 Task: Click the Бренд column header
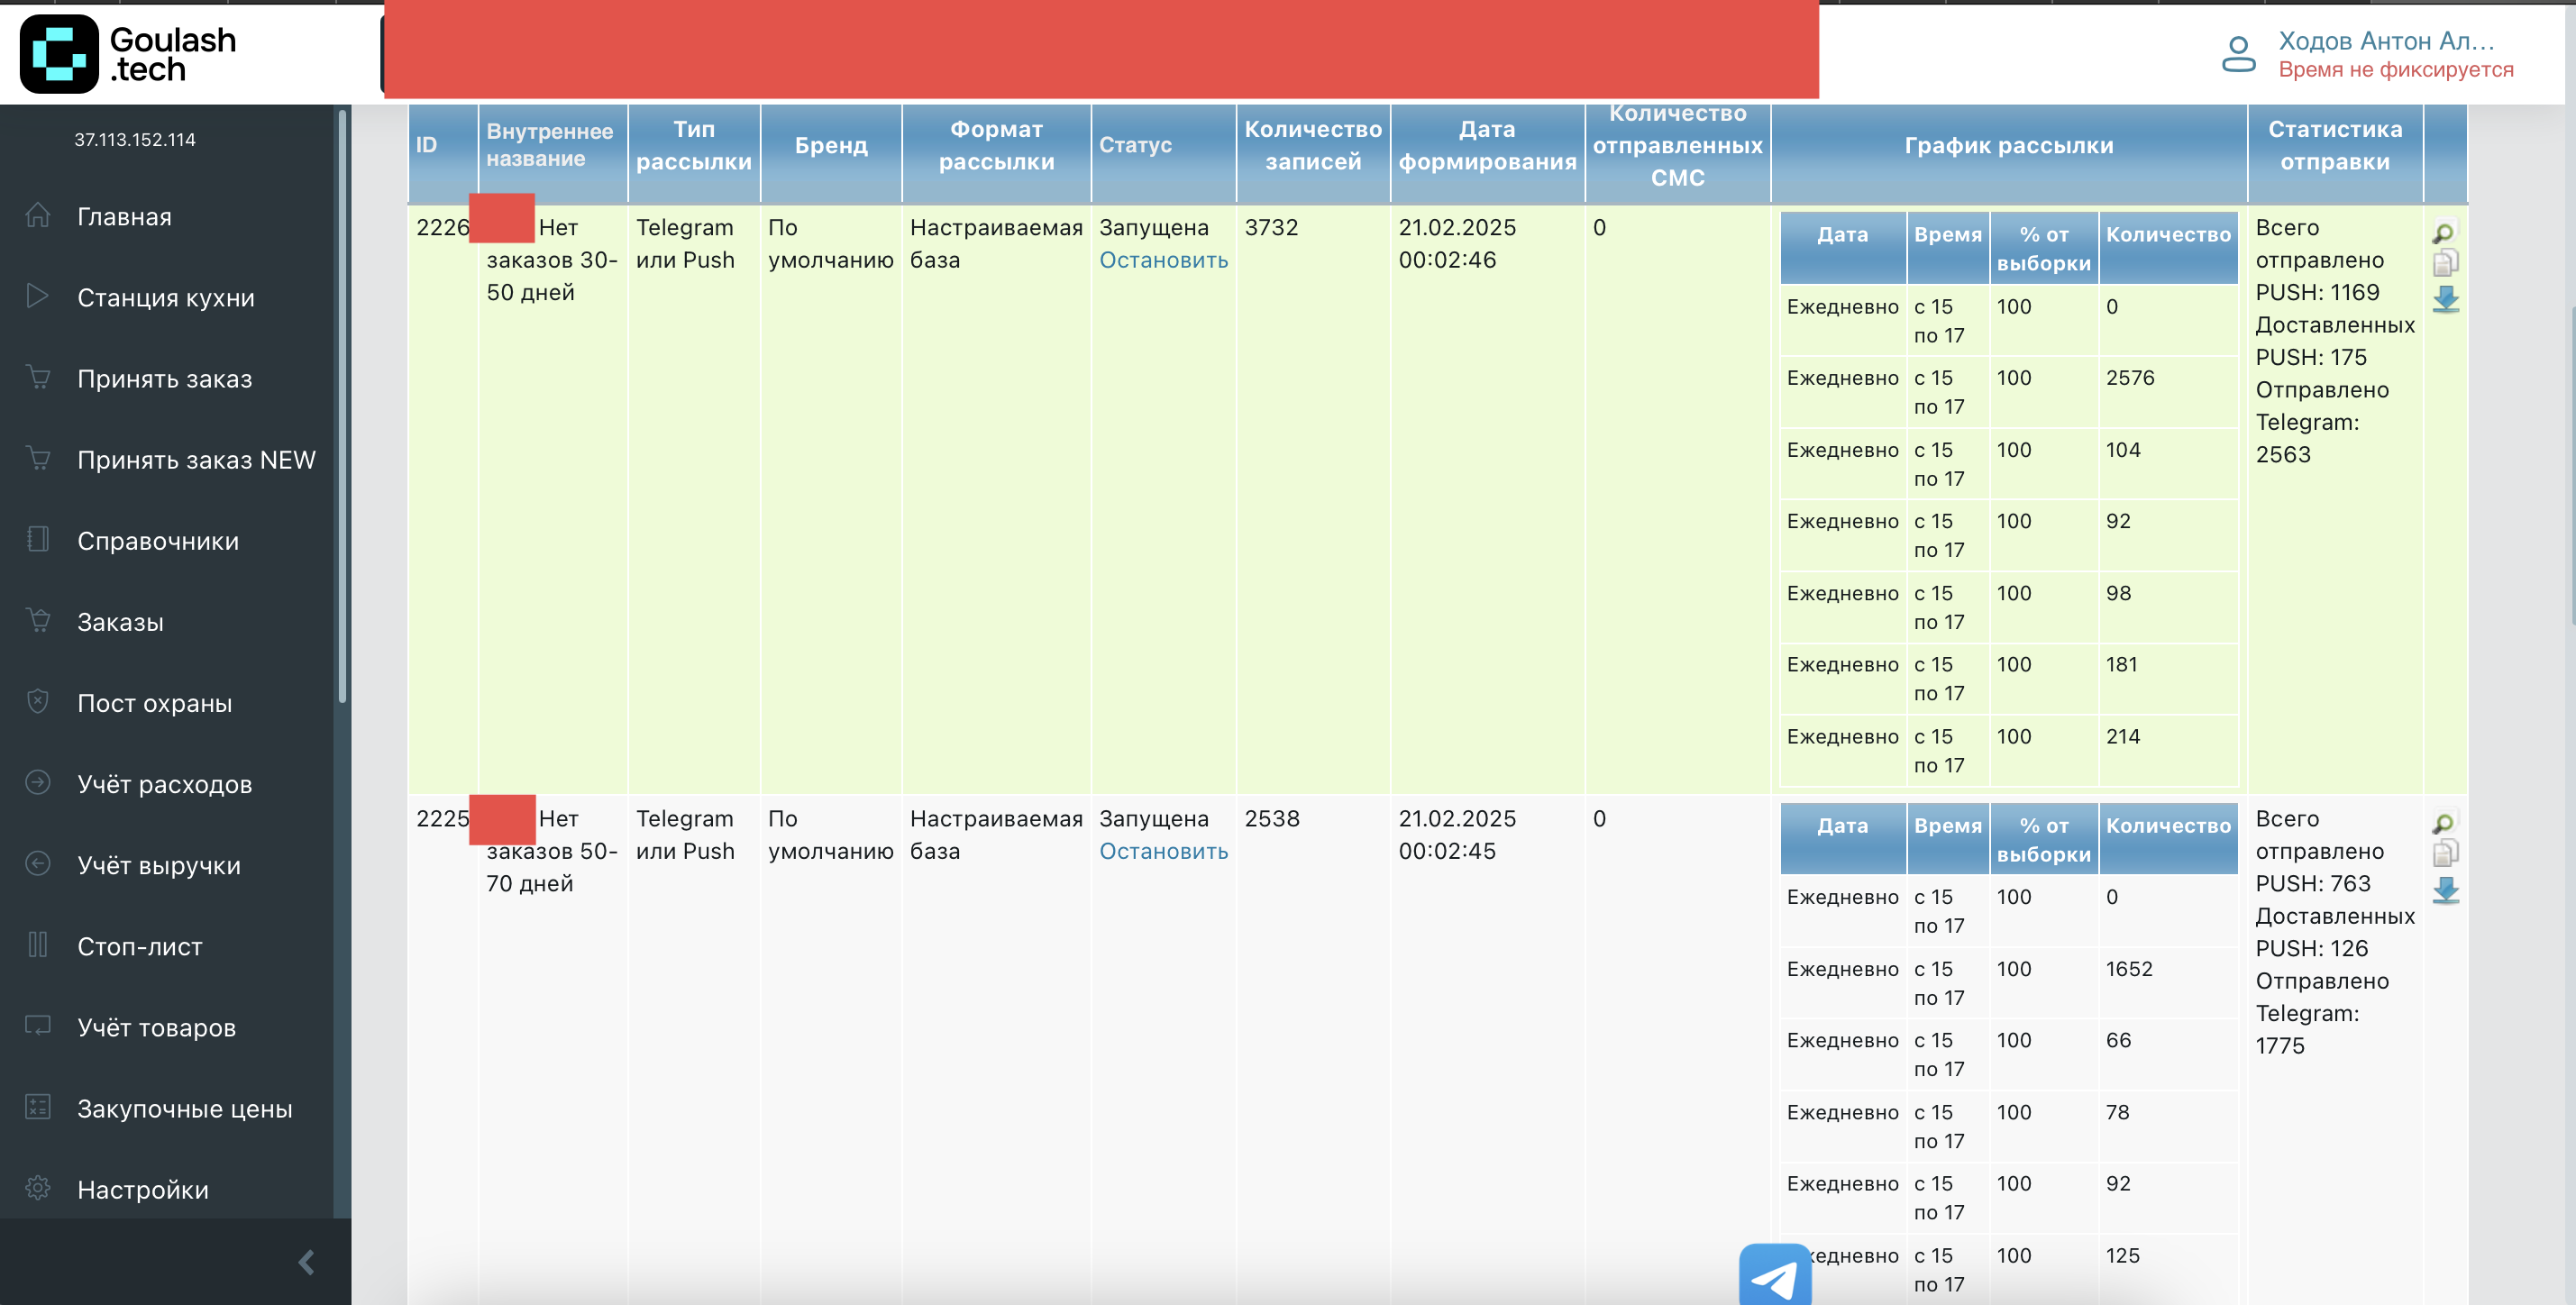(x=831, y=145)
